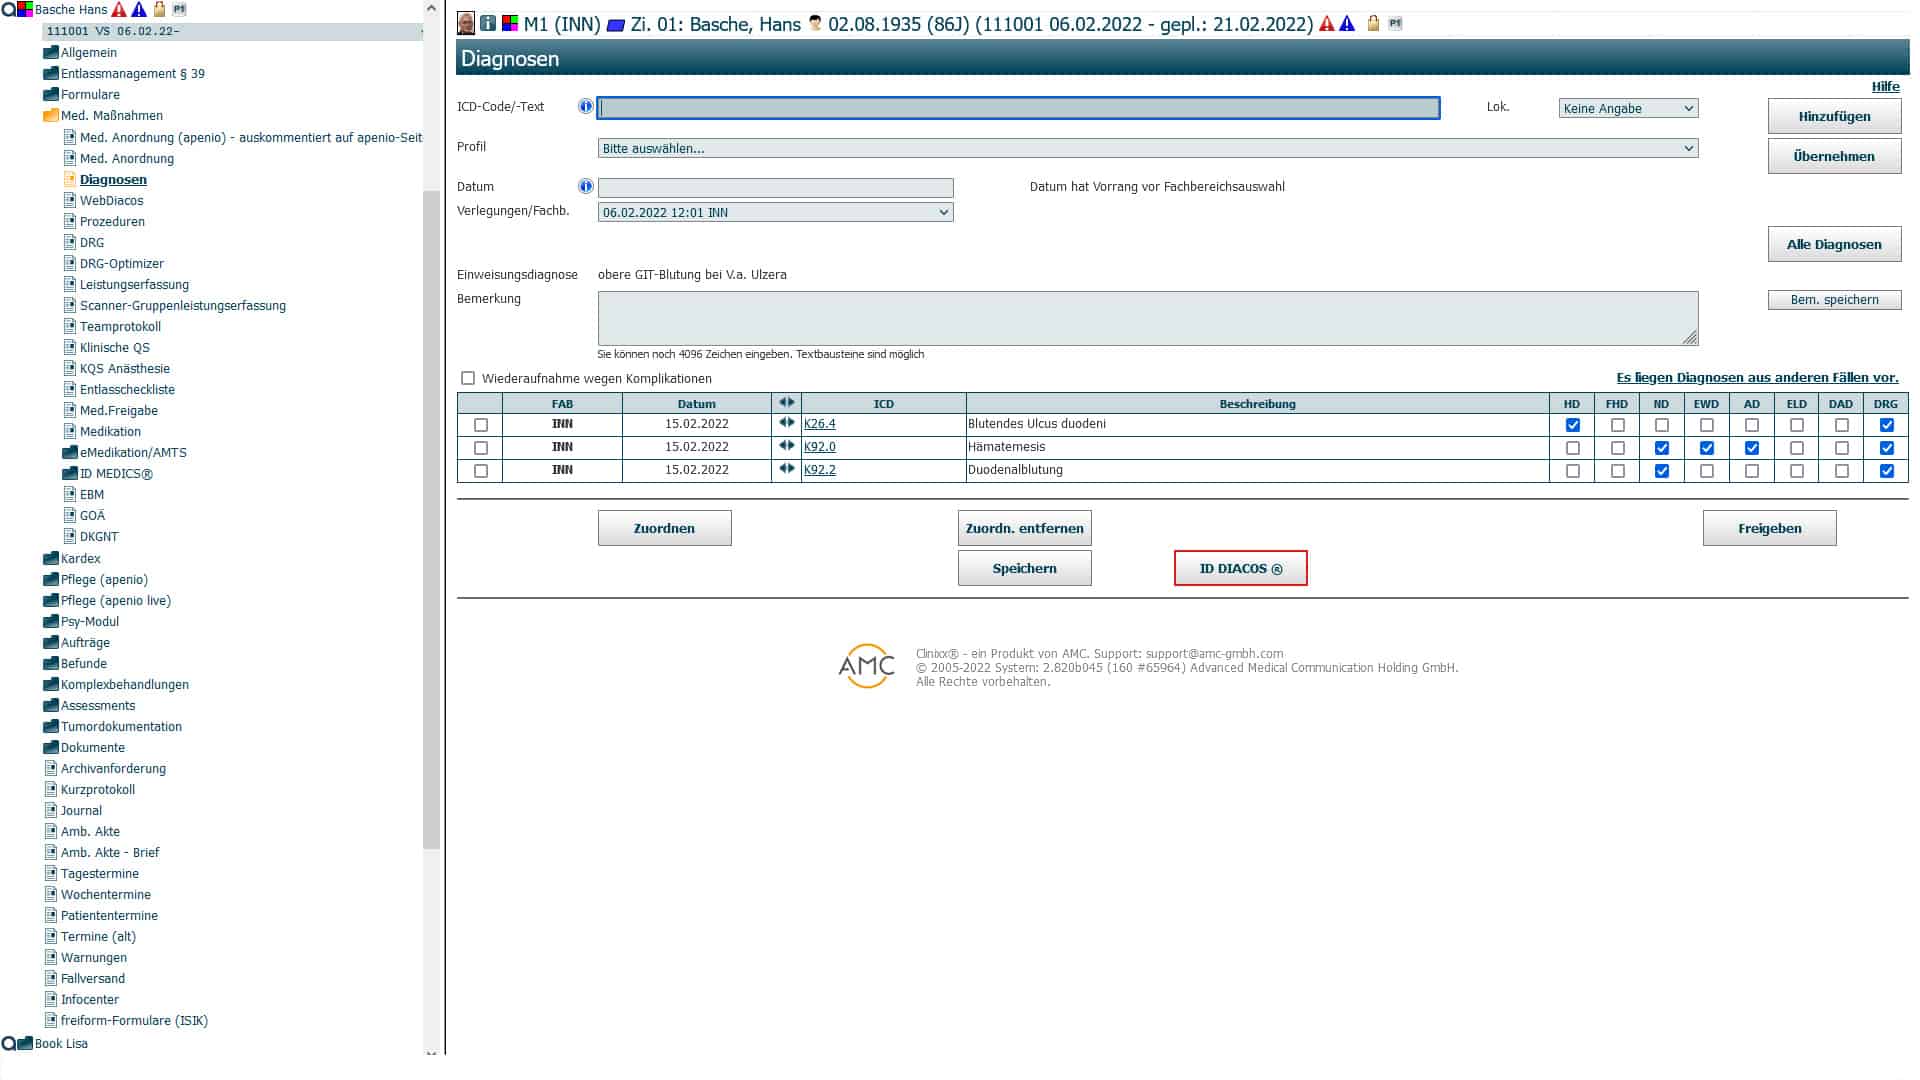This screenshot has width=1920, height=1080.
Task: Click the red warning triangle in header
Action: 1327,23
